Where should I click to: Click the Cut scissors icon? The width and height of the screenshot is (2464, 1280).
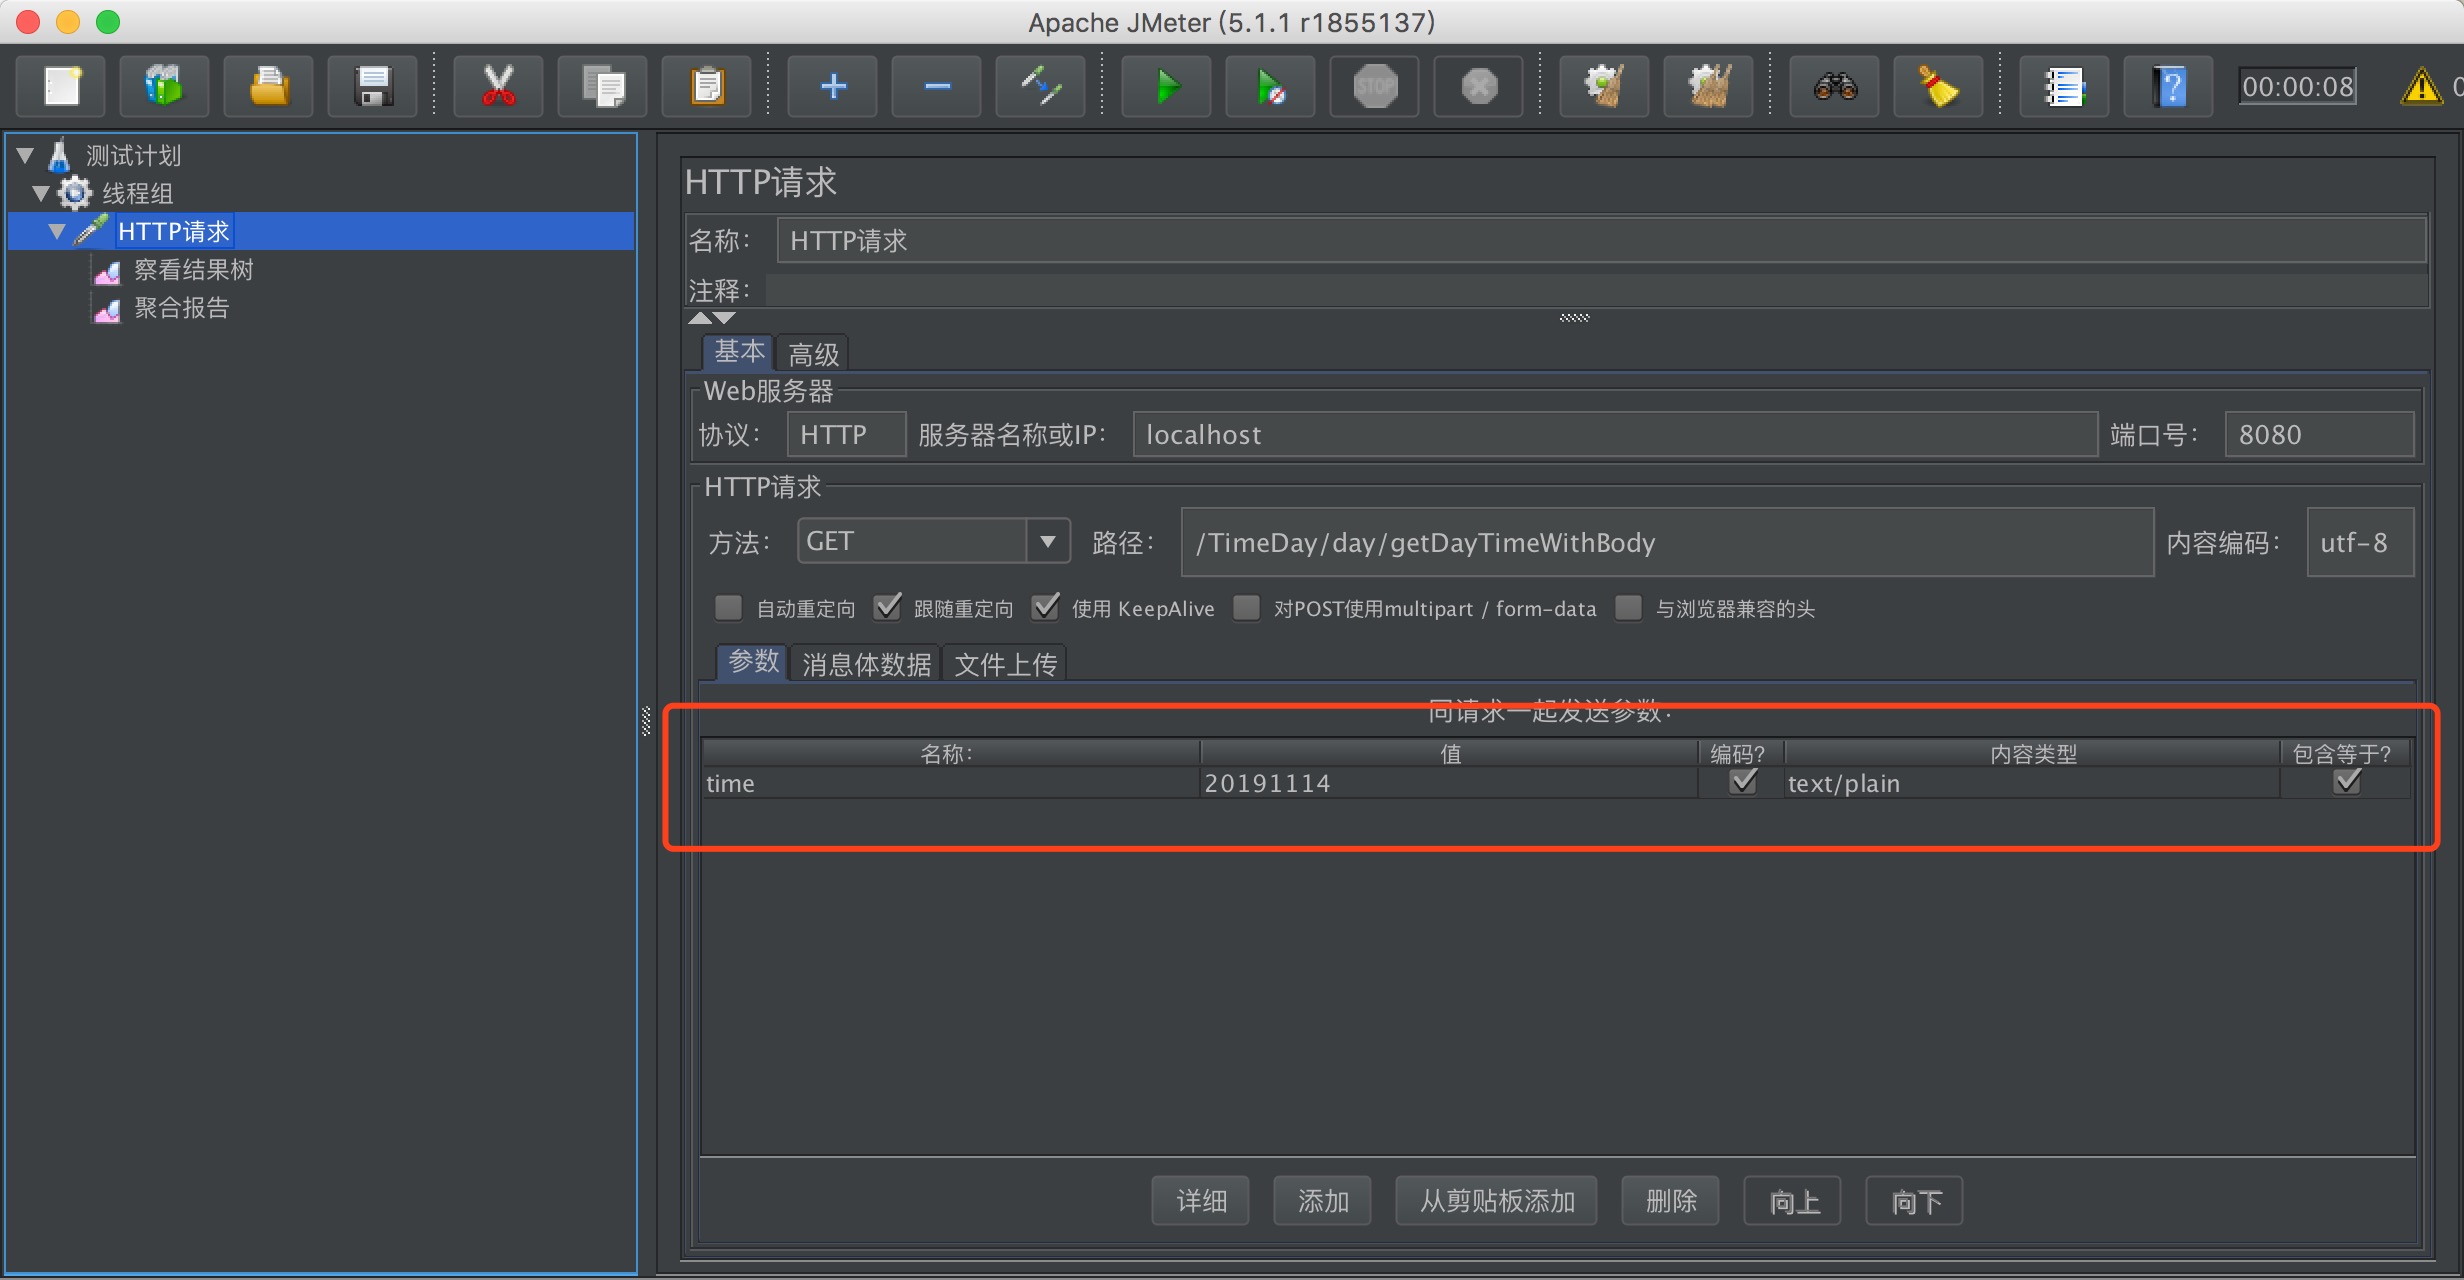[498, 86]
